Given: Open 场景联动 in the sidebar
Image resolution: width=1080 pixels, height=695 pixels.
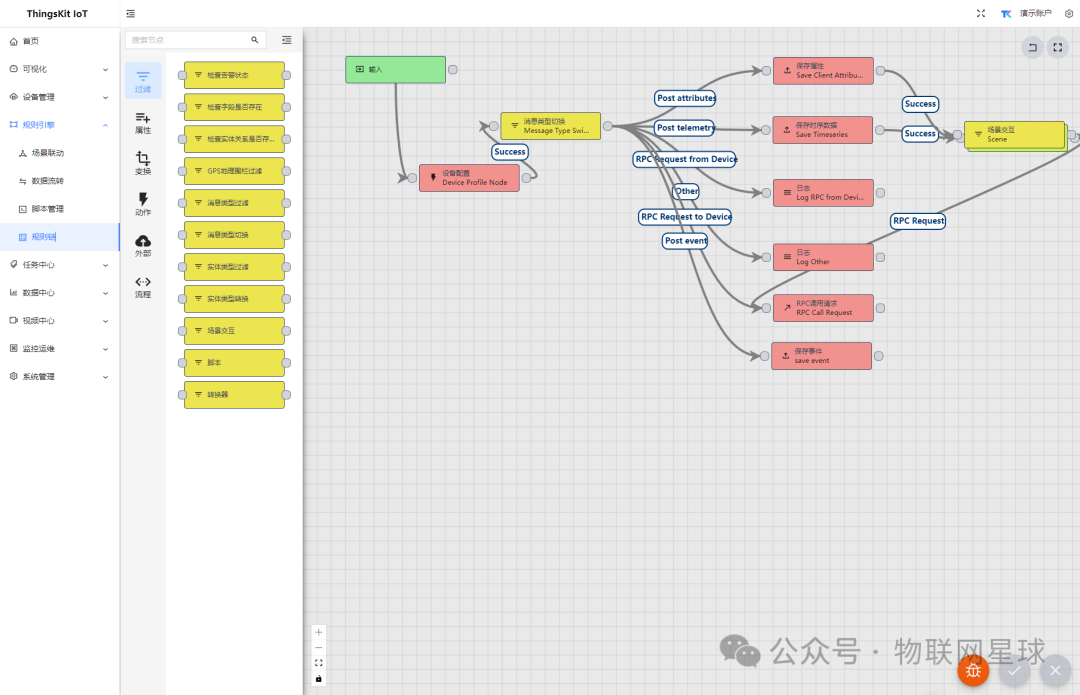Looking at the screenshot, I should click(x=47, y=153).
